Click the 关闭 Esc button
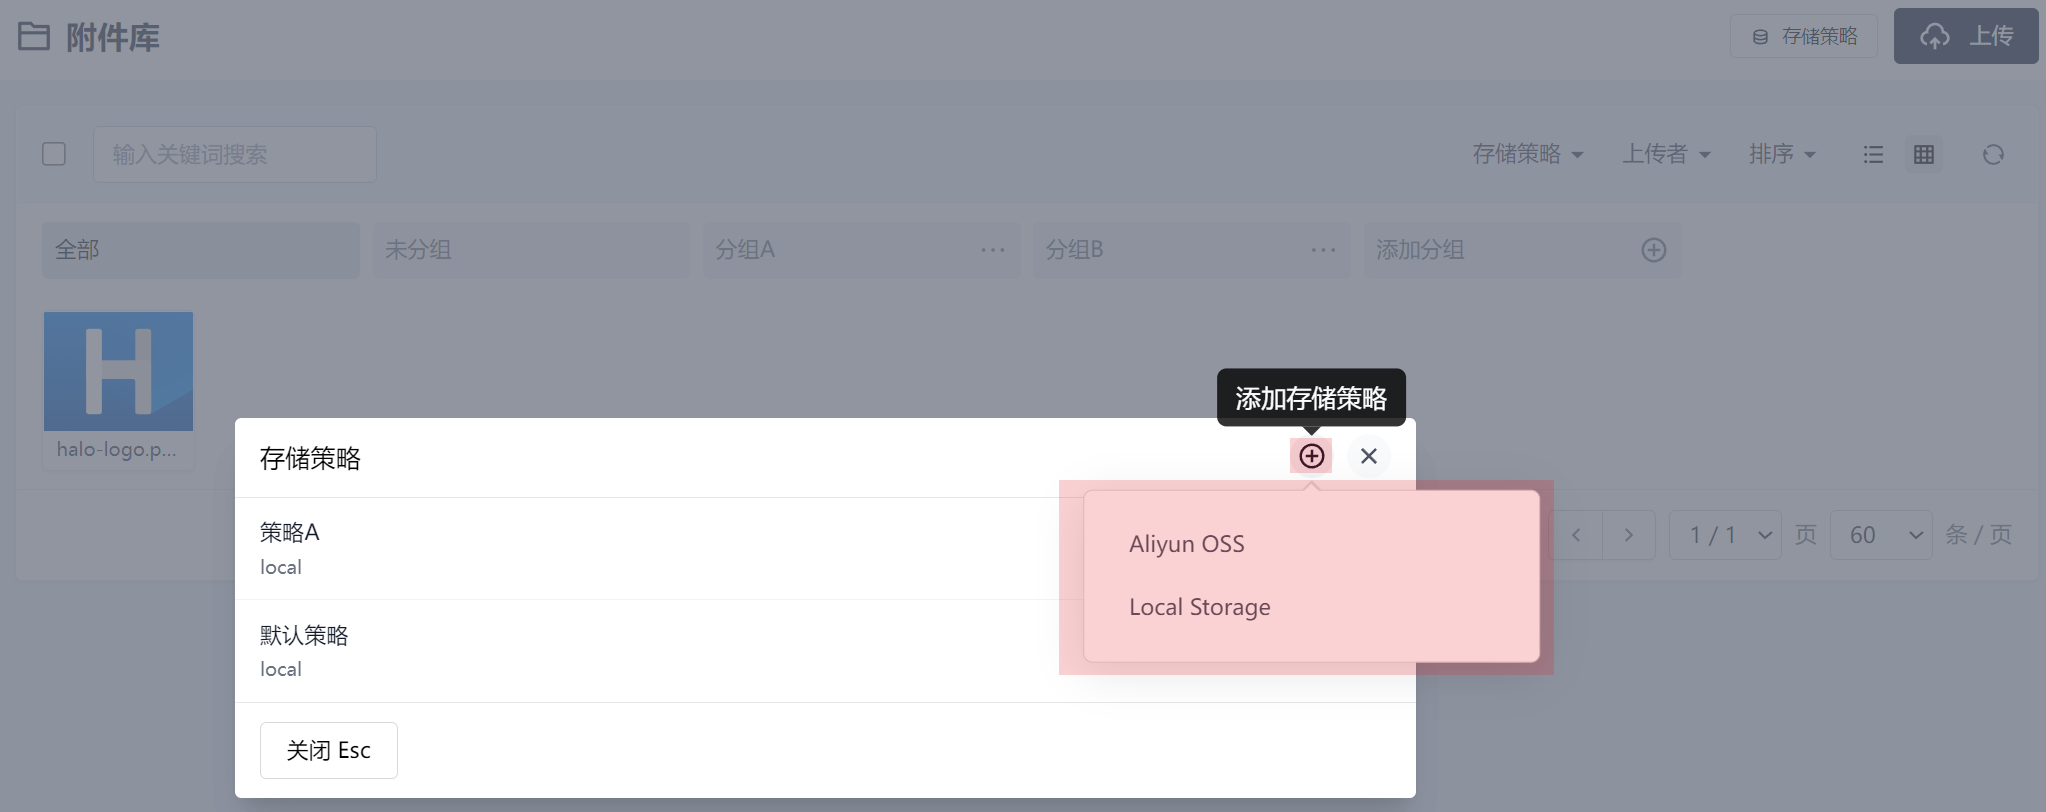 (x=329, y=750)
